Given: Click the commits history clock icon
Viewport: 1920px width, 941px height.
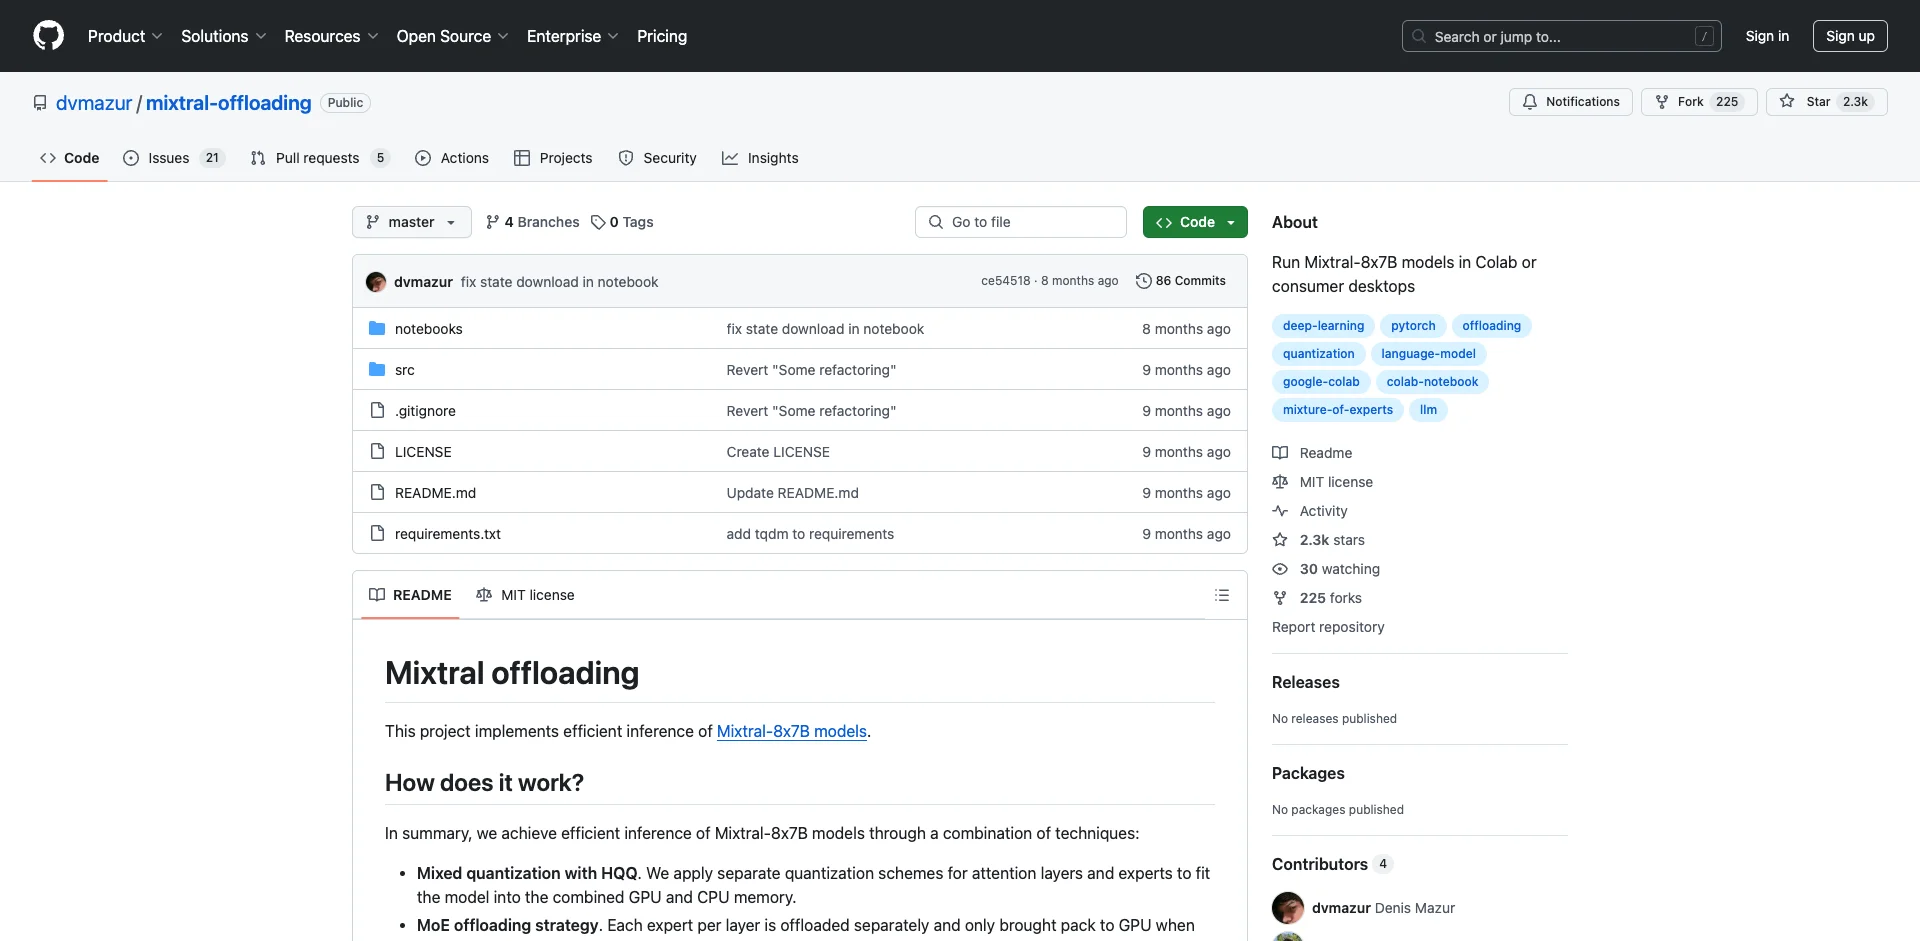Looking at the screenshot, I should point(1144,281).
